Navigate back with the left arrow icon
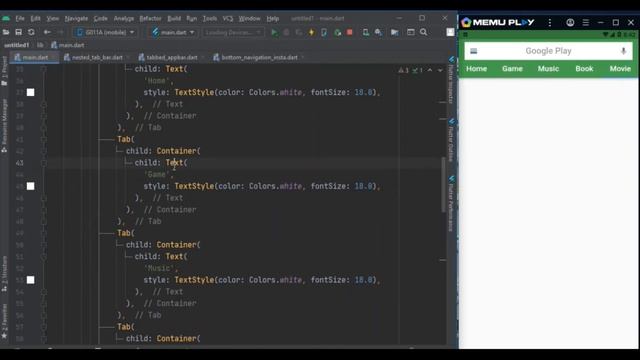The height and width of the screenshot is (360, 640). [x=47, y=32]
